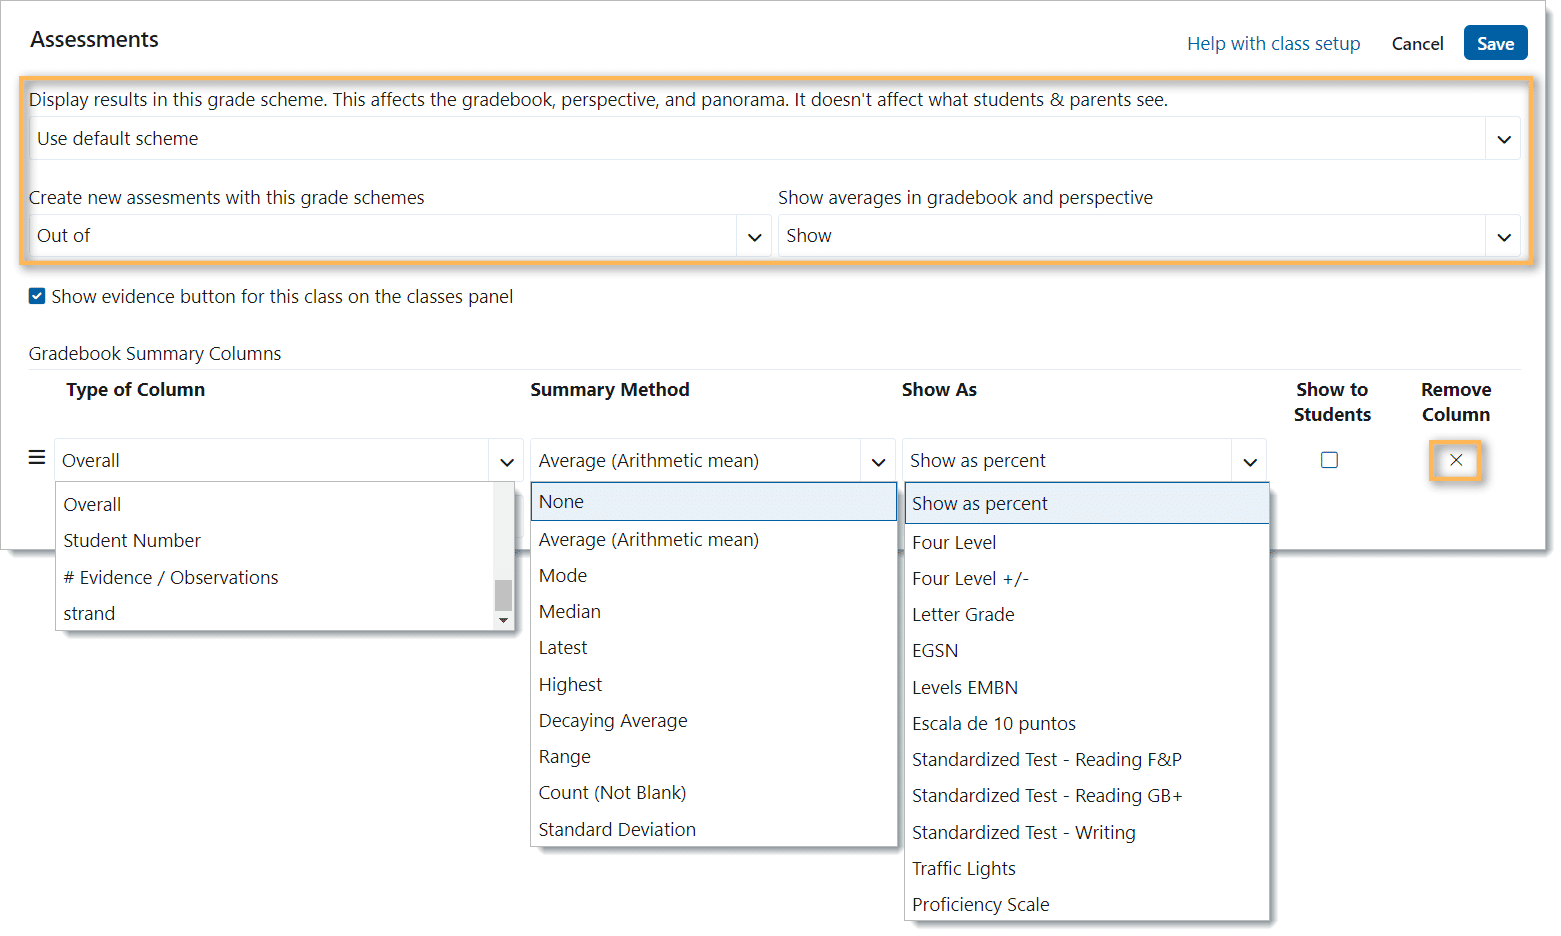
Task: Pick Traffic Lights display option
Action: (x=963, y=869)
